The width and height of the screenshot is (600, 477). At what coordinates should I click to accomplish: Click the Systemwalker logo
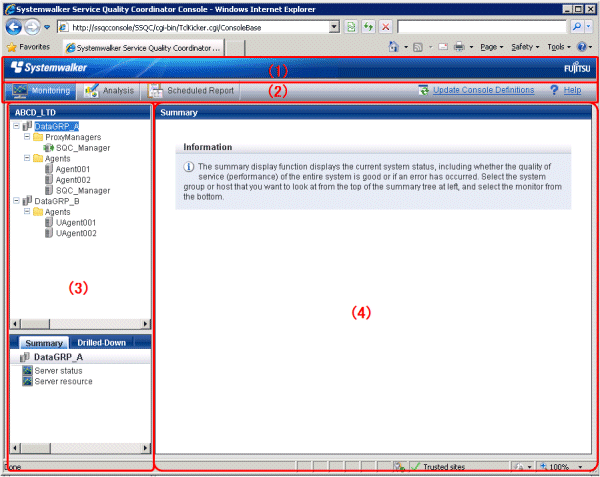point(49,67)
